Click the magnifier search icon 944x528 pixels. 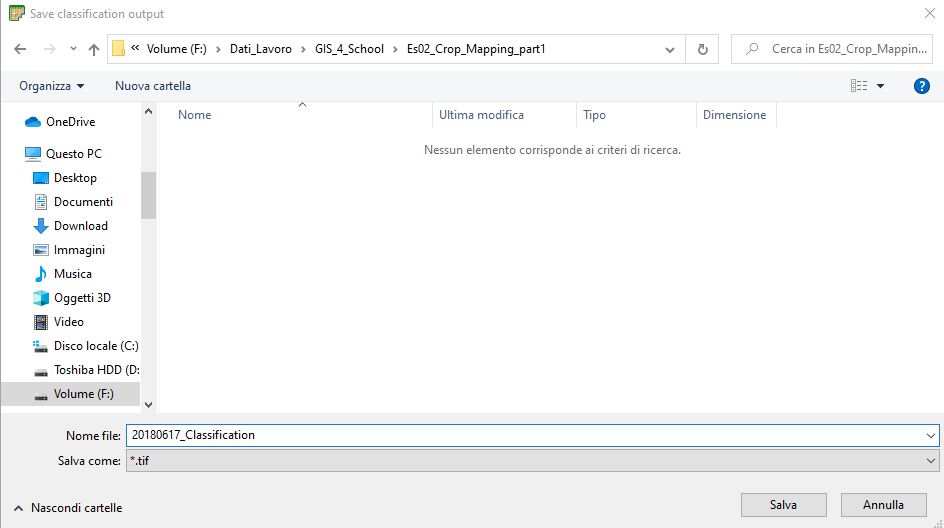(752, 49)
